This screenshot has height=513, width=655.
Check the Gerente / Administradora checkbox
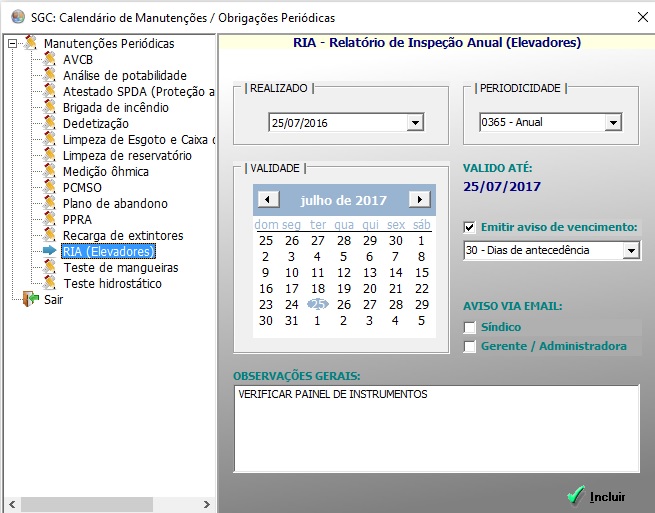470,346
